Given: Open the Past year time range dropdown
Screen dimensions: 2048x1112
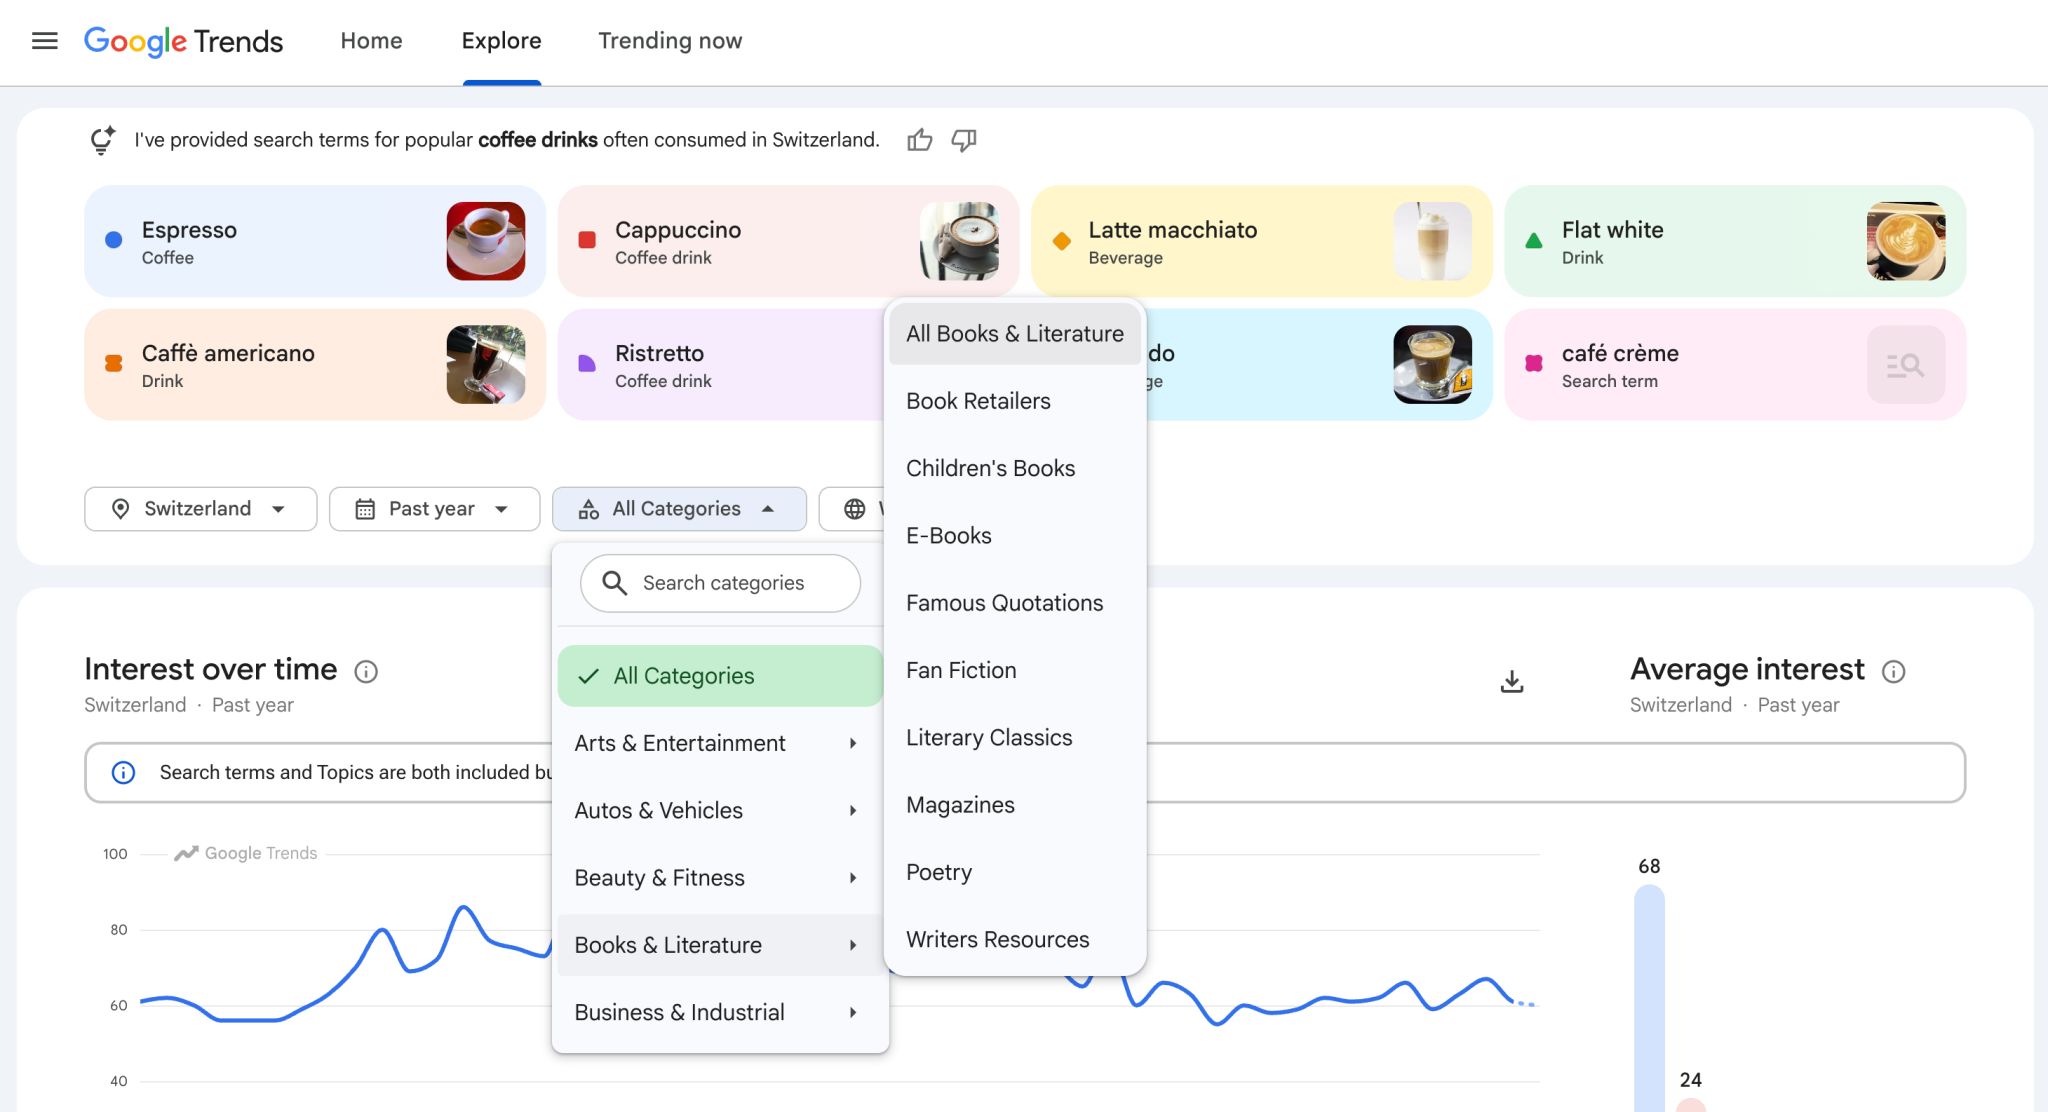Looking at the screenshot, I should pos(435,509).
